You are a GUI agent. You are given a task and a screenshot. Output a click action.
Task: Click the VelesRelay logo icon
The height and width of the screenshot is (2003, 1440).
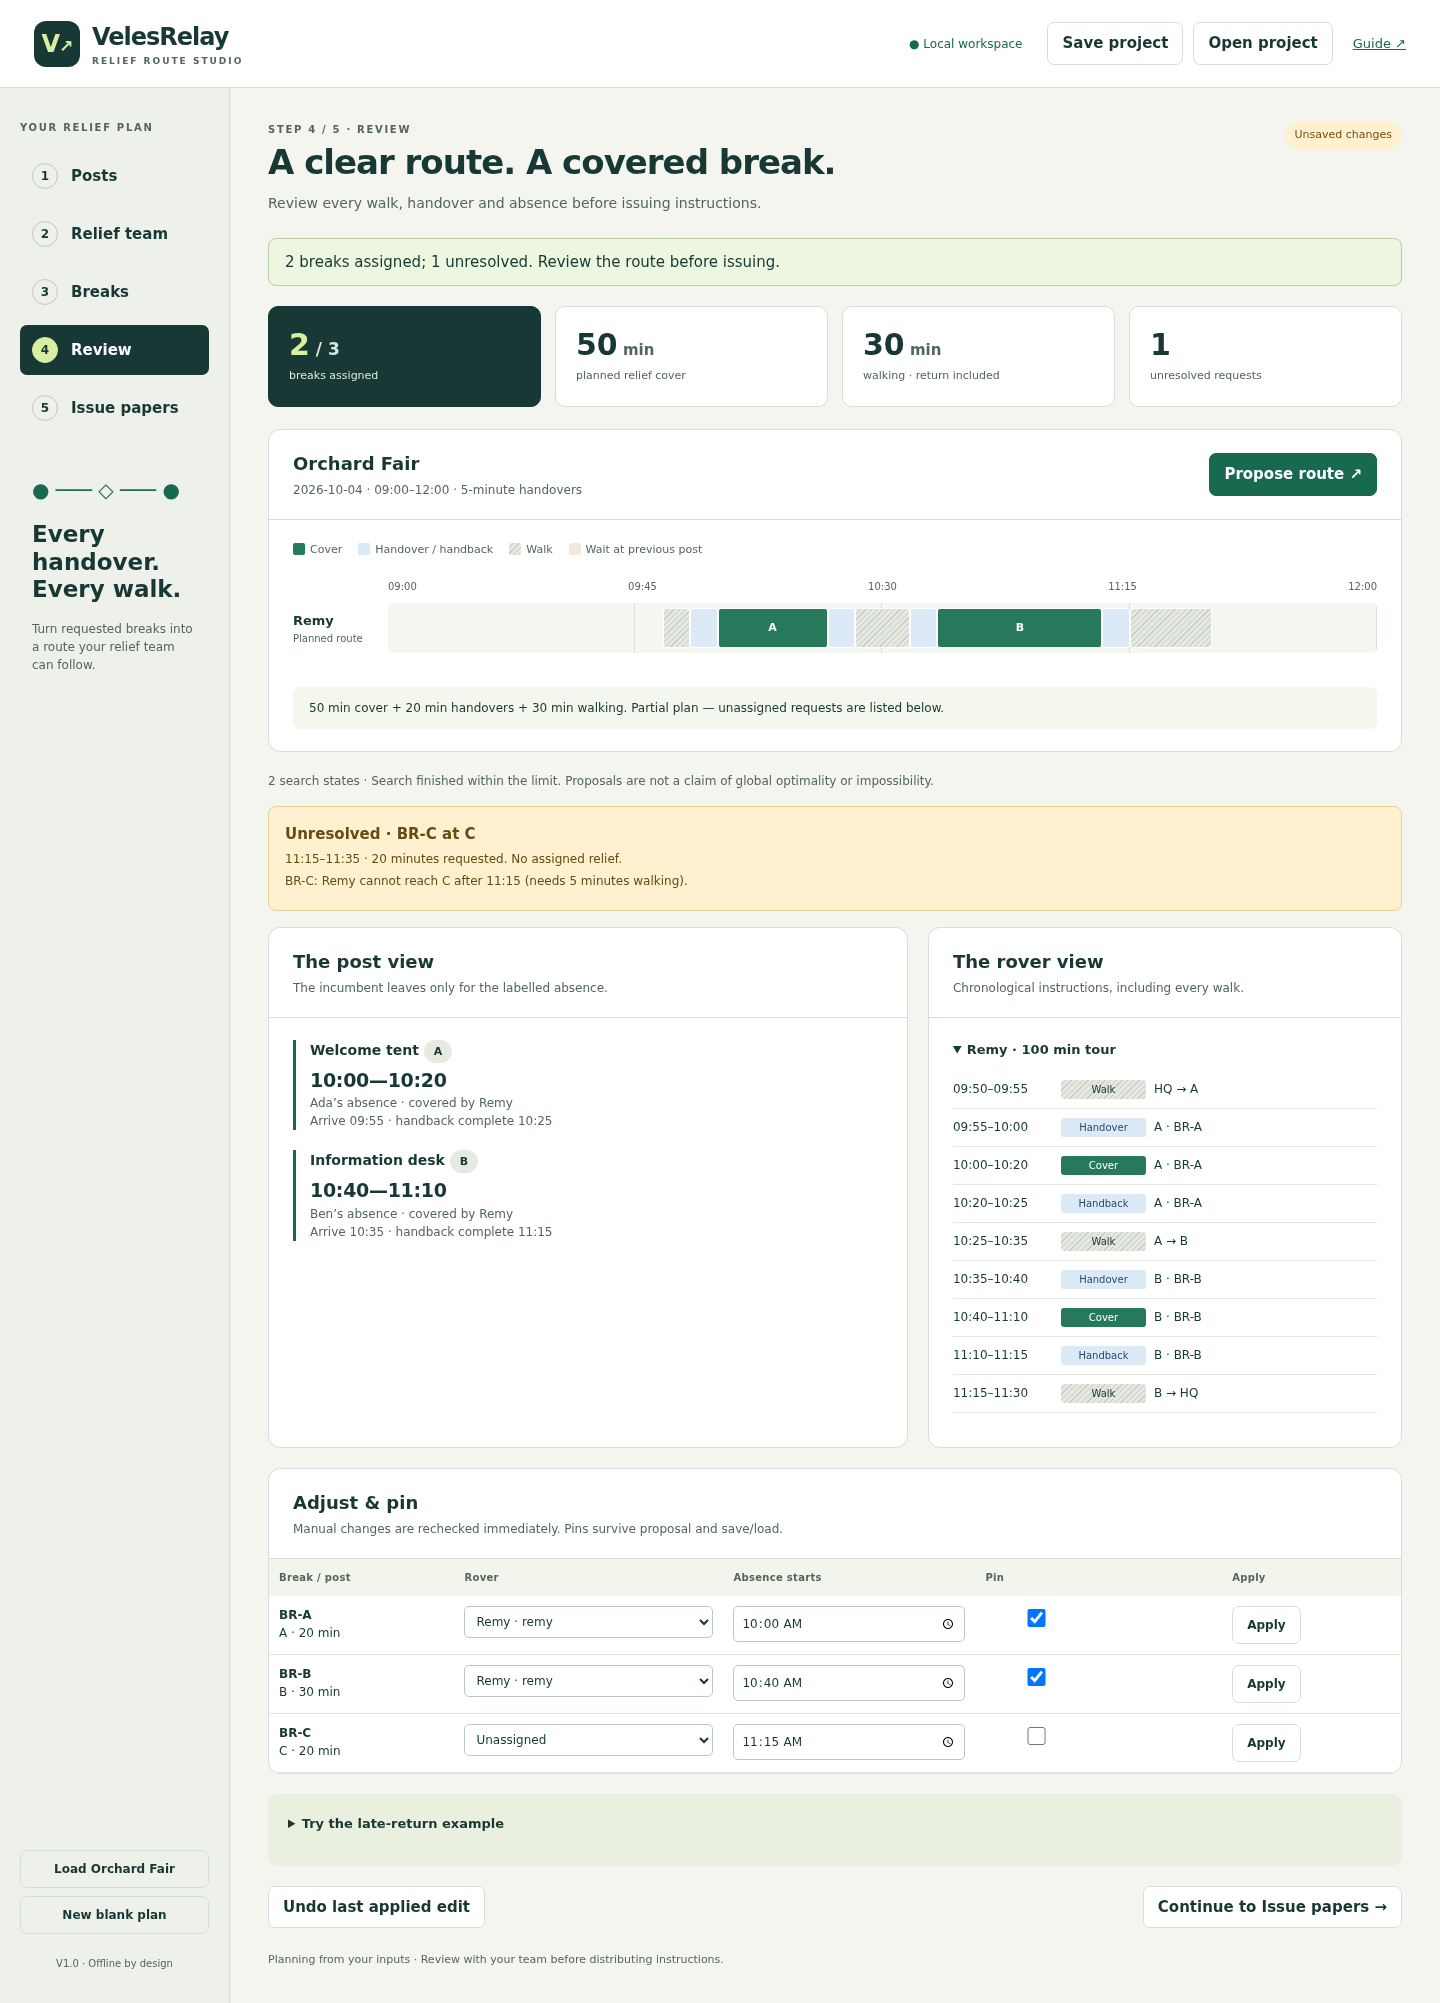[57, 44]
